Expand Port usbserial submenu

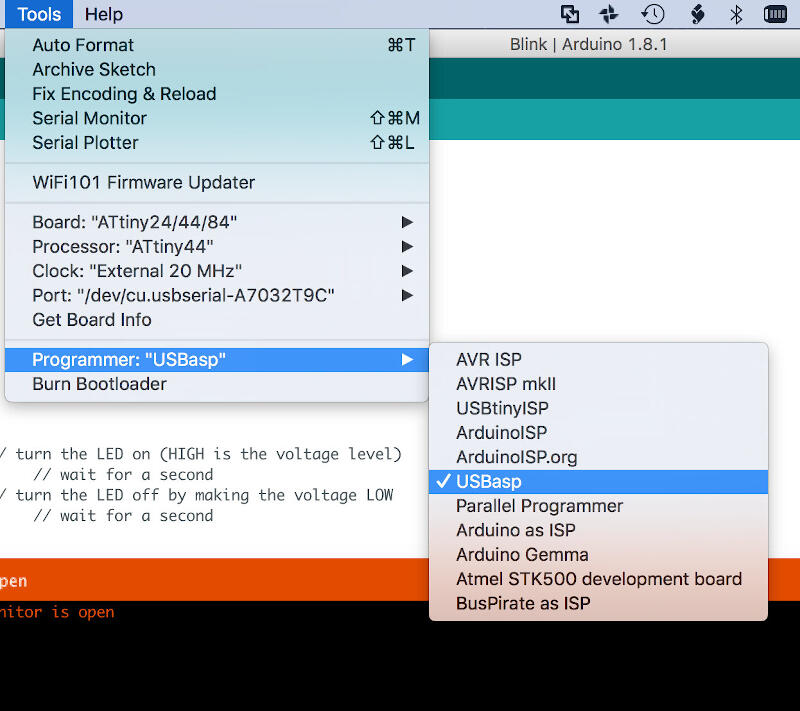coord(217,295)
